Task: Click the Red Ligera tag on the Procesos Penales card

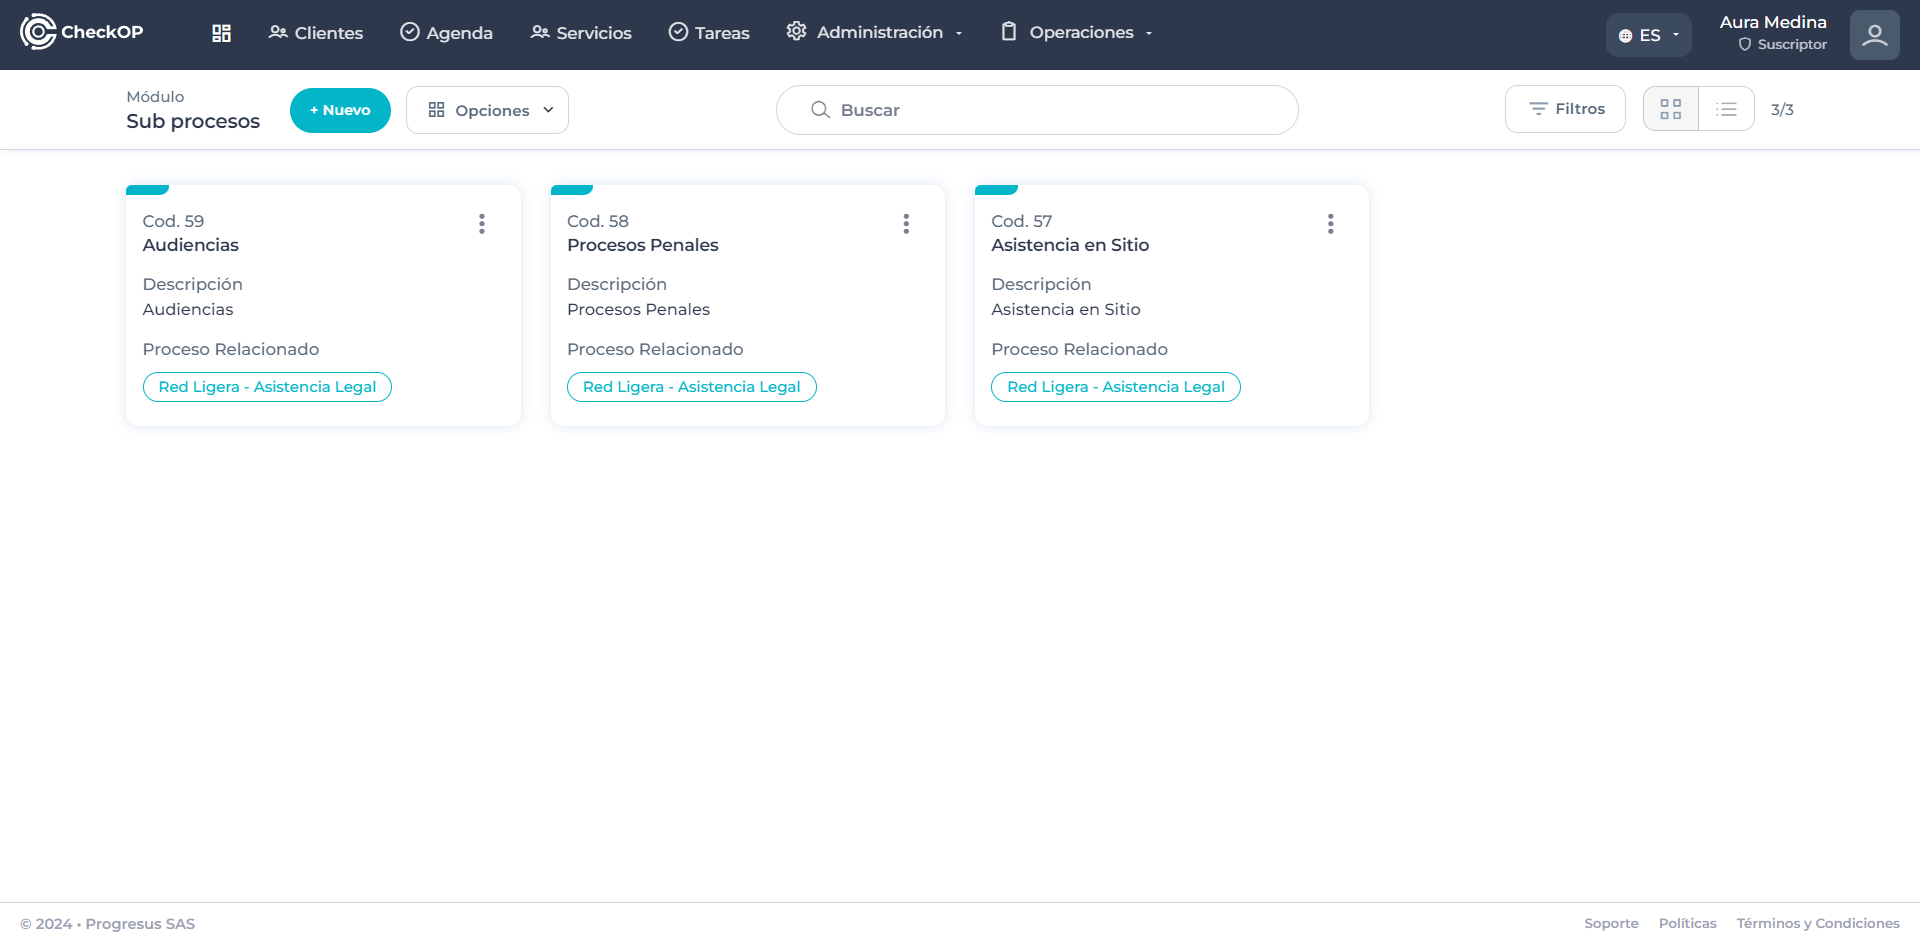Action: click(x=692, y=387)
